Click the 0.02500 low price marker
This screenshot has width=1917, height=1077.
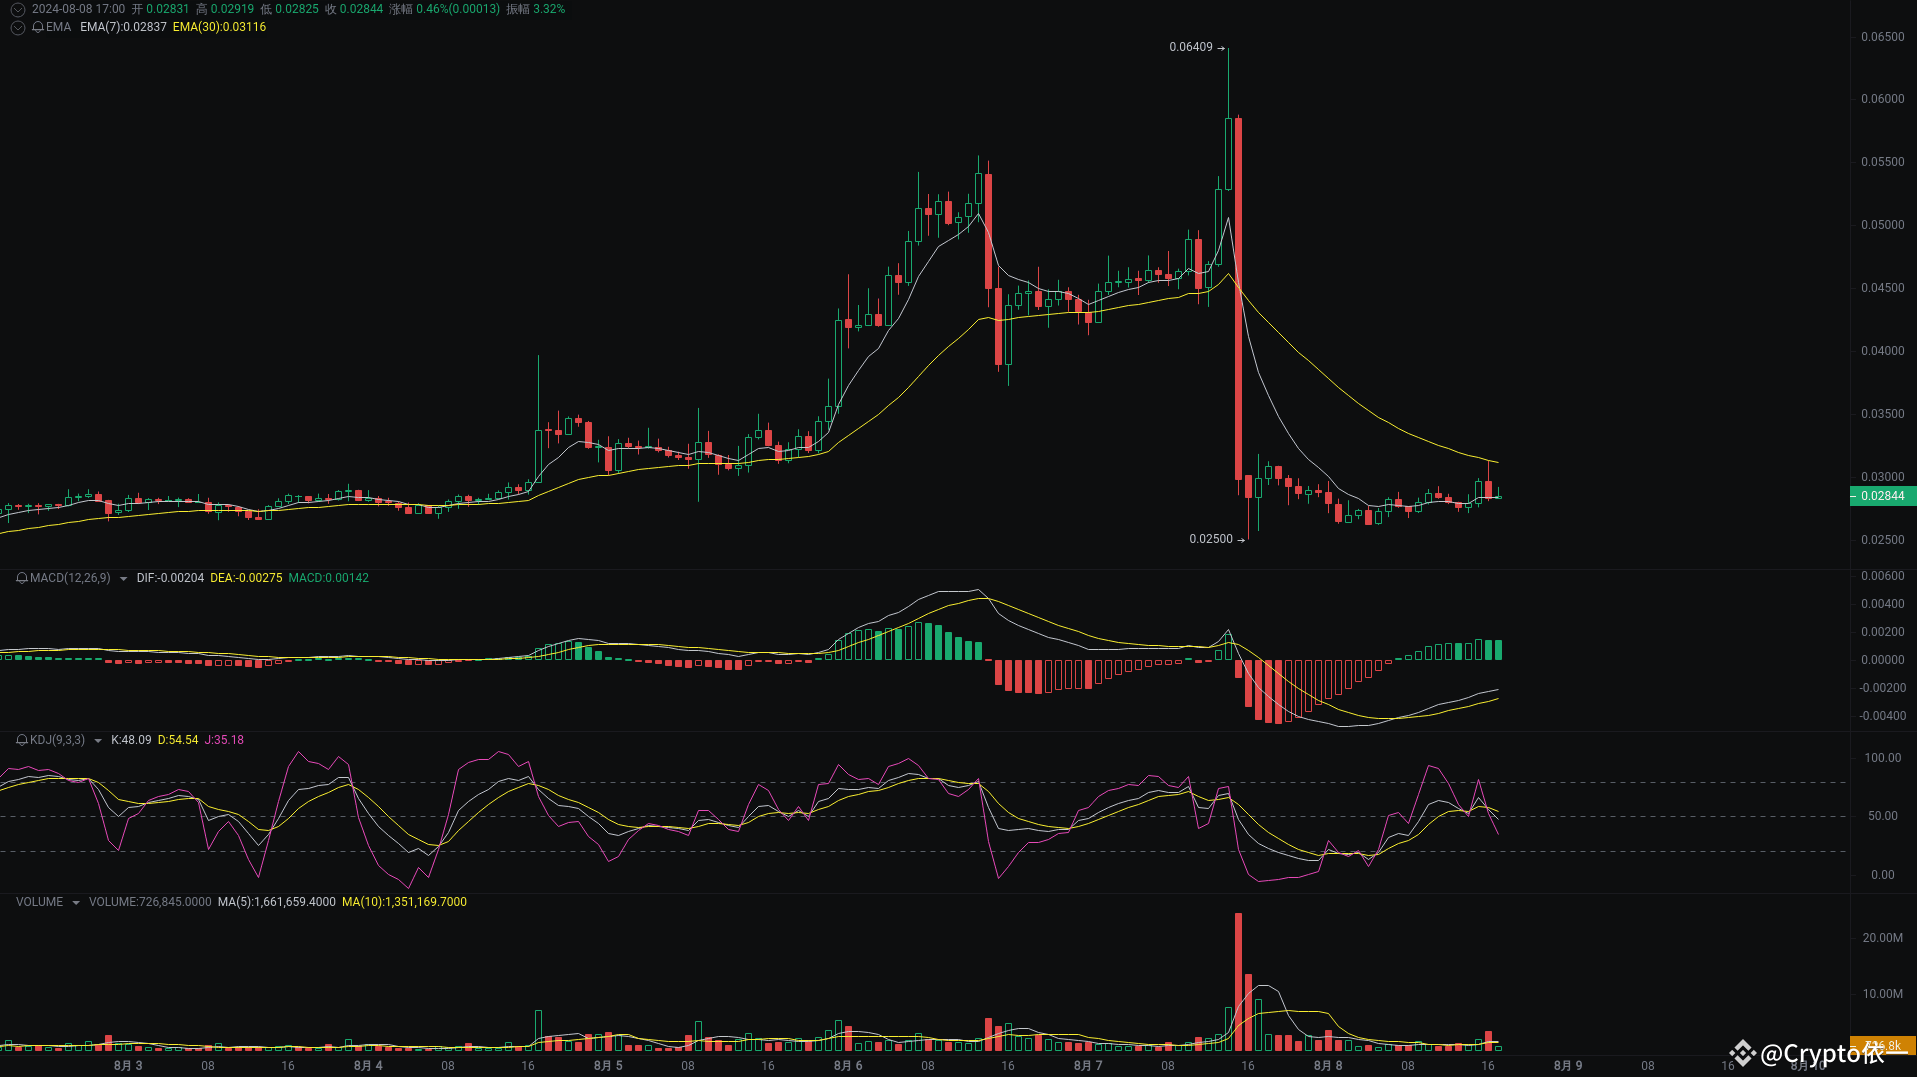click(1211, 538)
